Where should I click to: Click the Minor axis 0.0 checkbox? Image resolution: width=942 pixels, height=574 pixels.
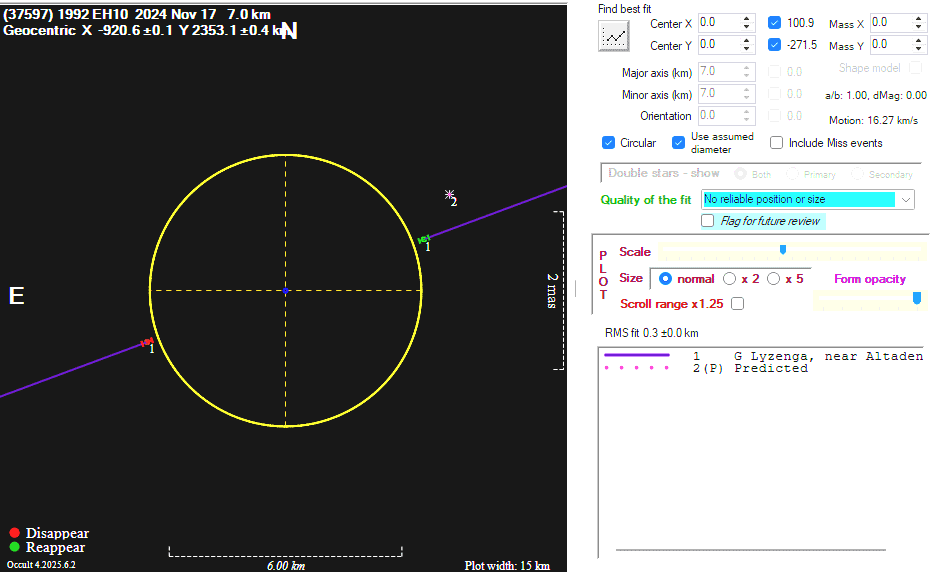(x=774, y=94)
